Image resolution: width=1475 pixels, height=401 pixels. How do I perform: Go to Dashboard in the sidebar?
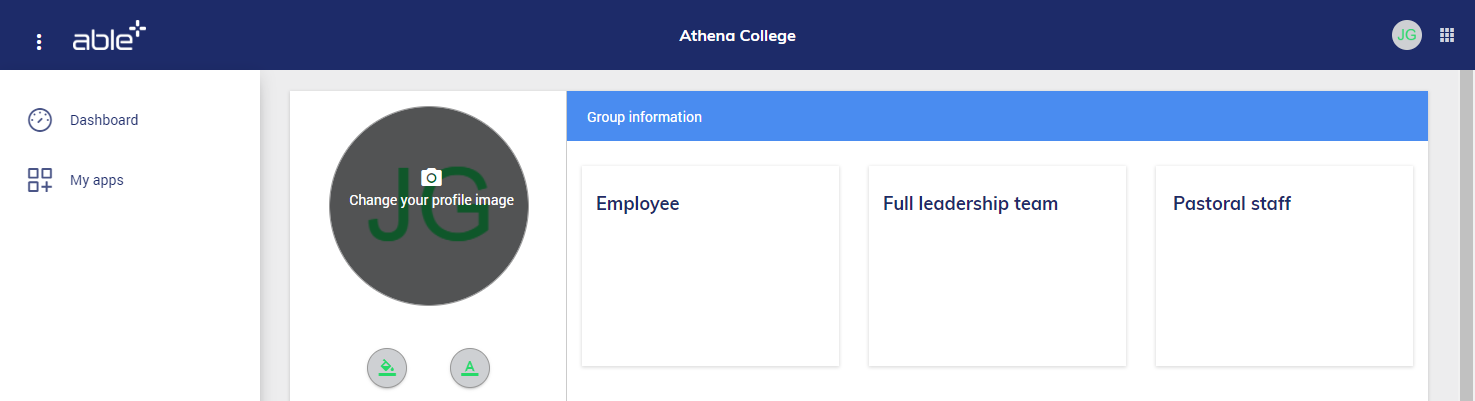point(104,120)
